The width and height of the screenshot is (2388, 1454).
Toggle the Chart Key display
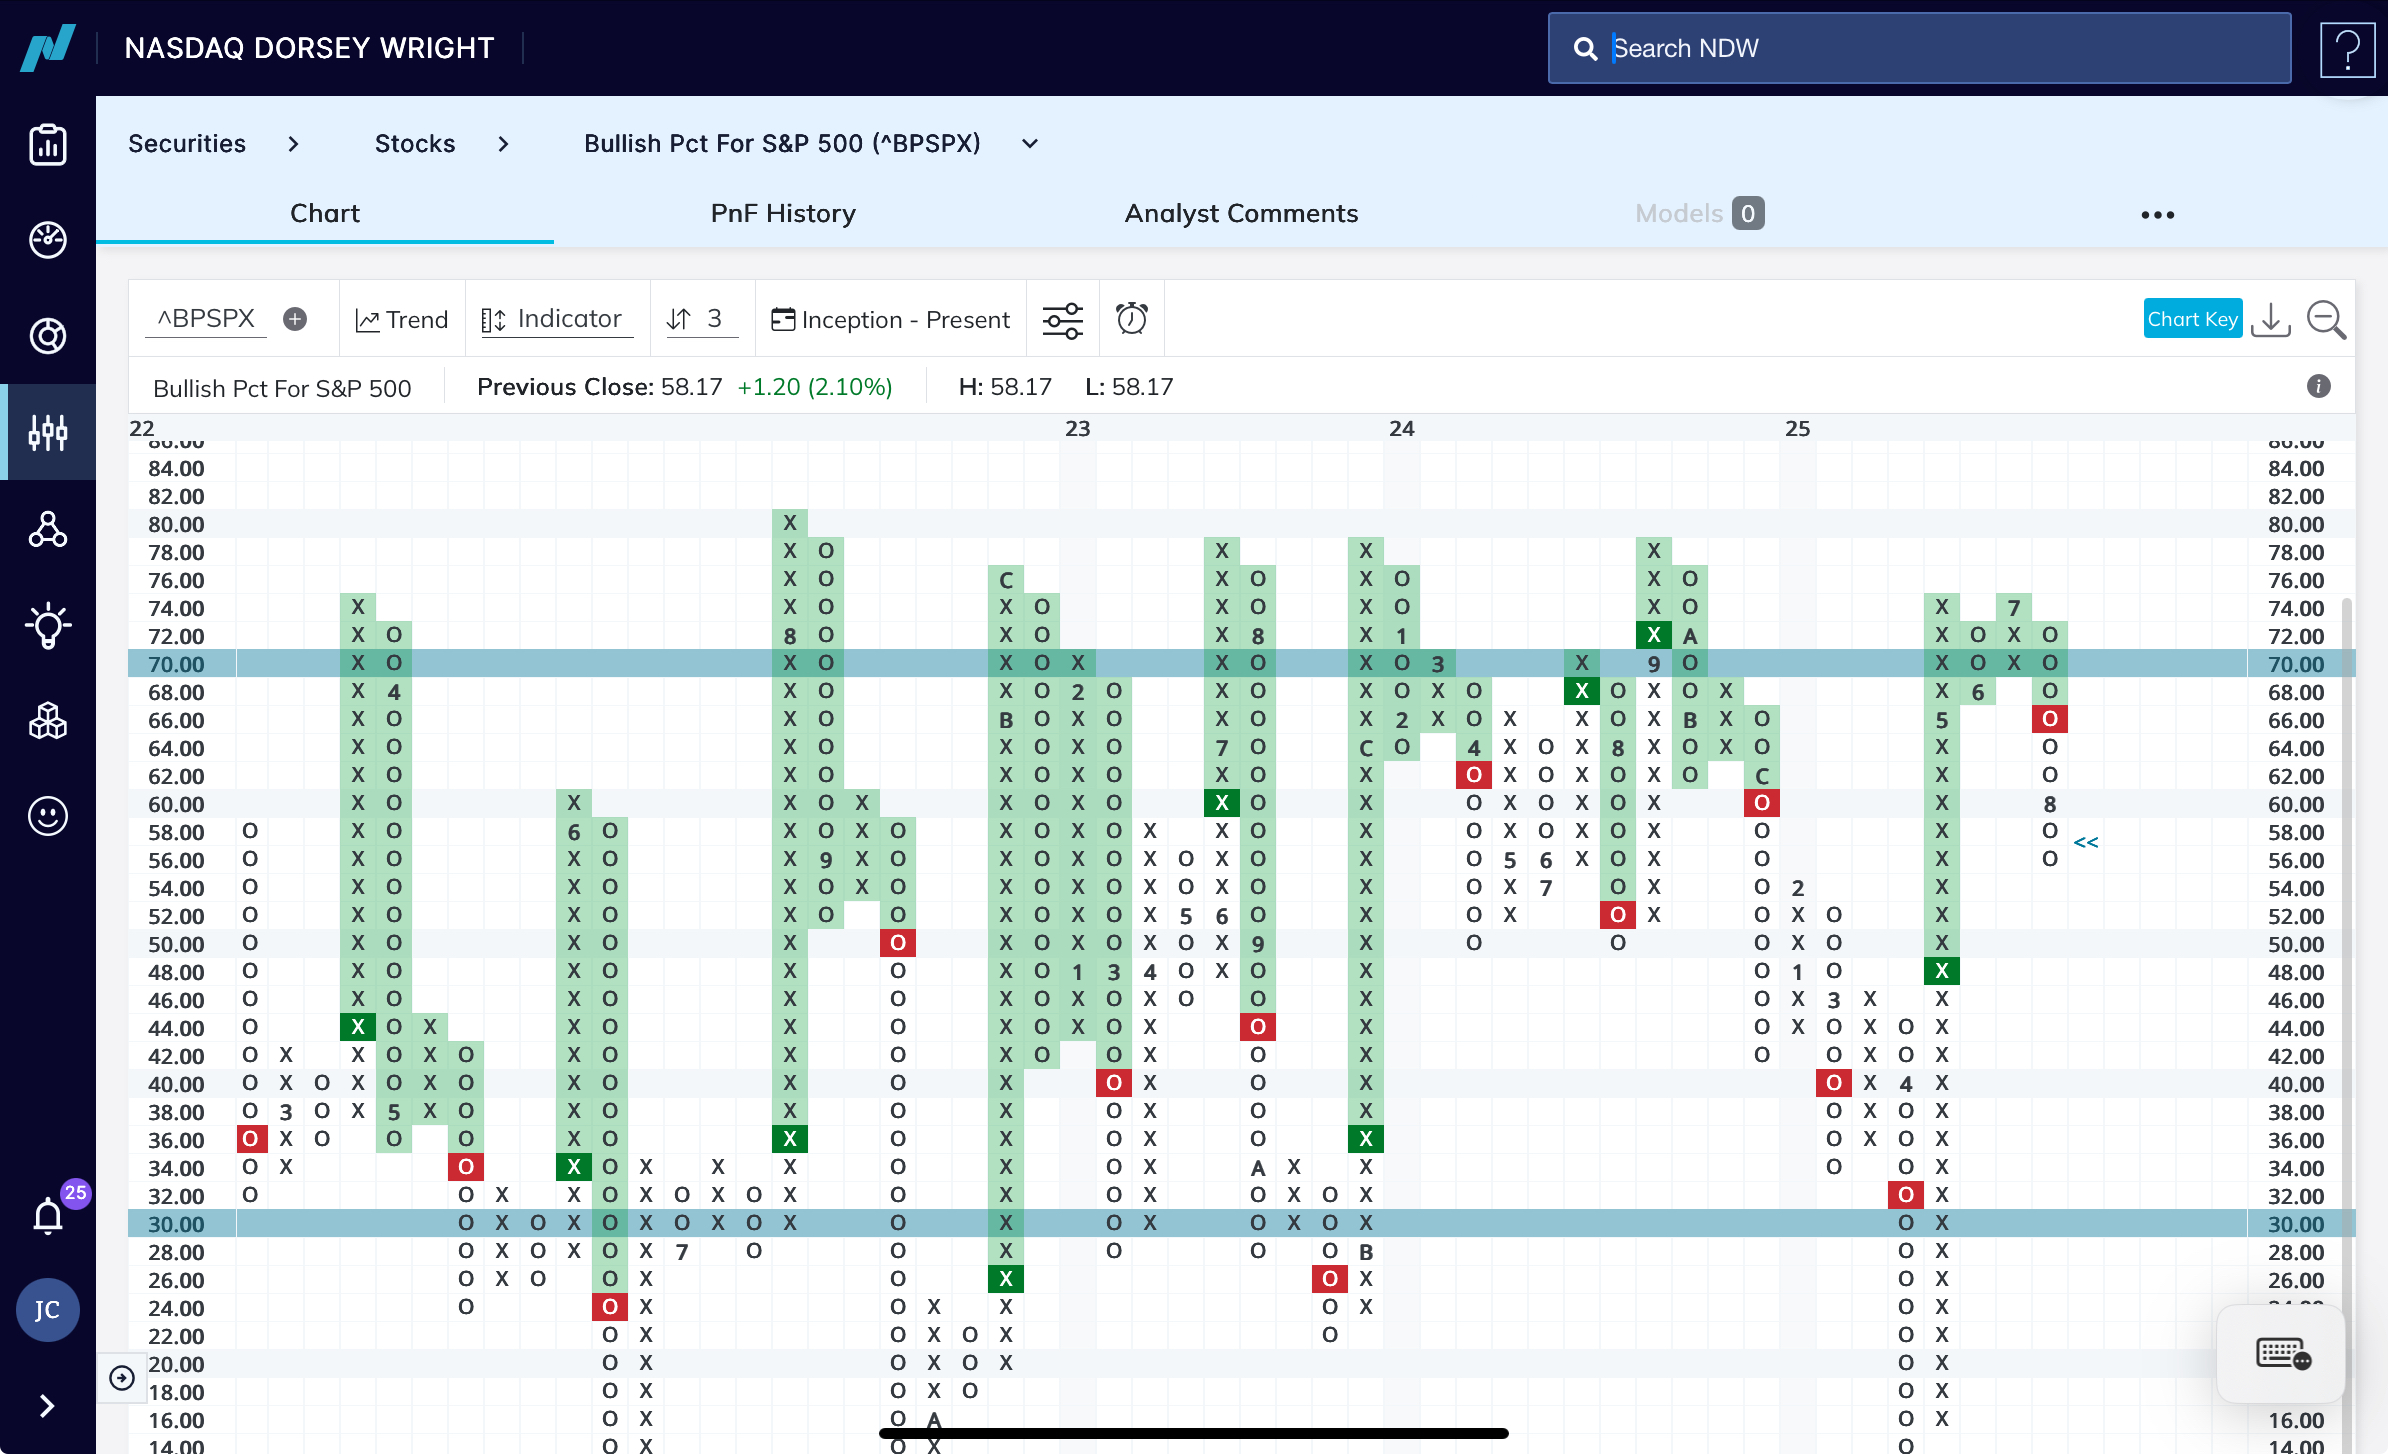2192,319
